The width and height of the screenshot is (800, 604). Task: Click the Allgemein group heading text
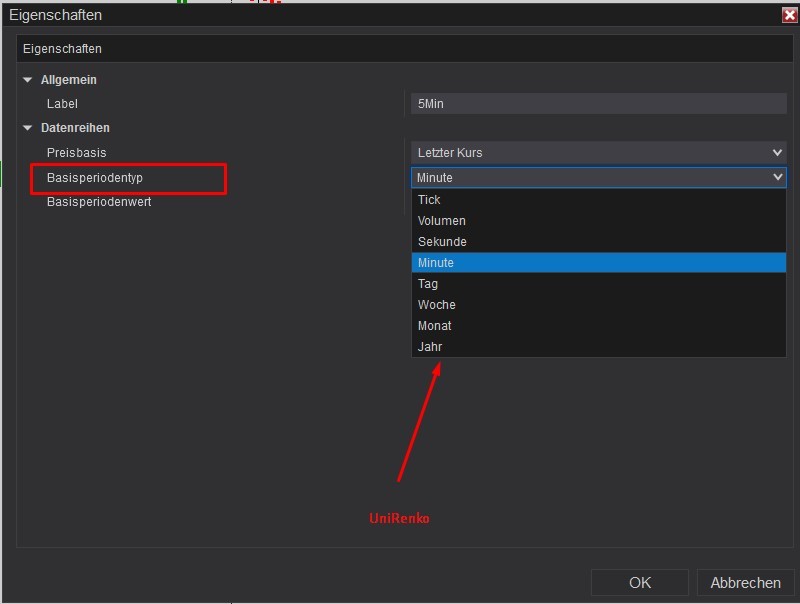click(x=69, y=80)
